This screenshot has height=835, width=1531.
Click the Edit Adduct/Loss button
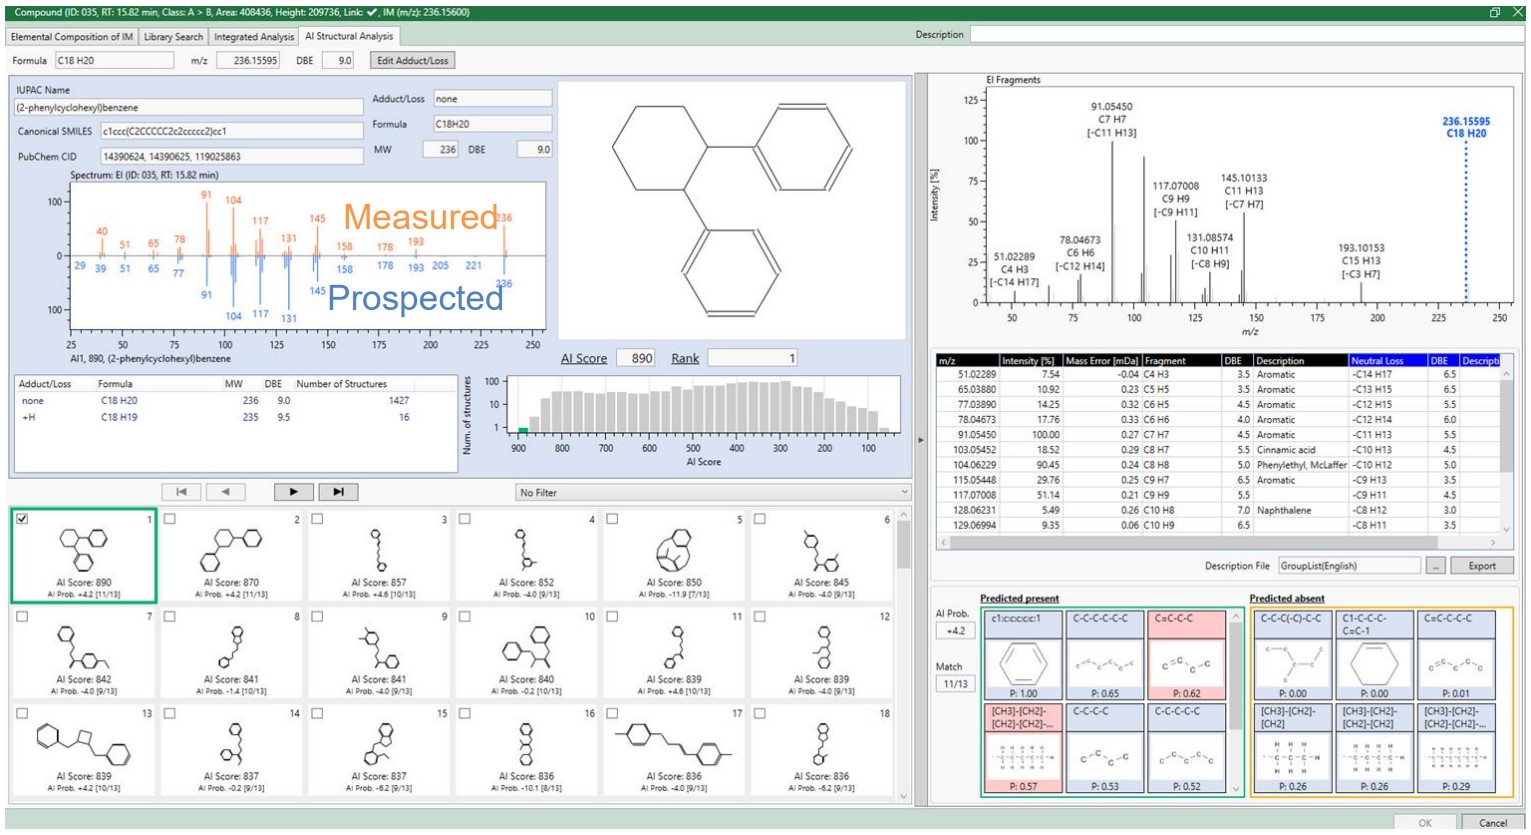pos(413,60)
